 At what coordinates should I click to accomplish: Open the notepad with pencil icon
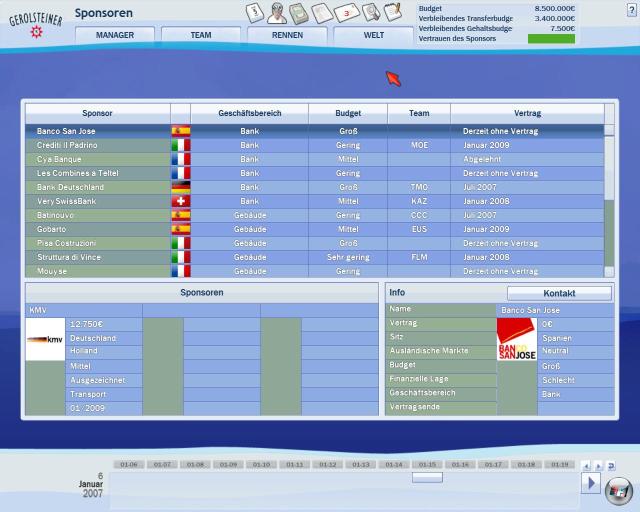pos(393,12)
